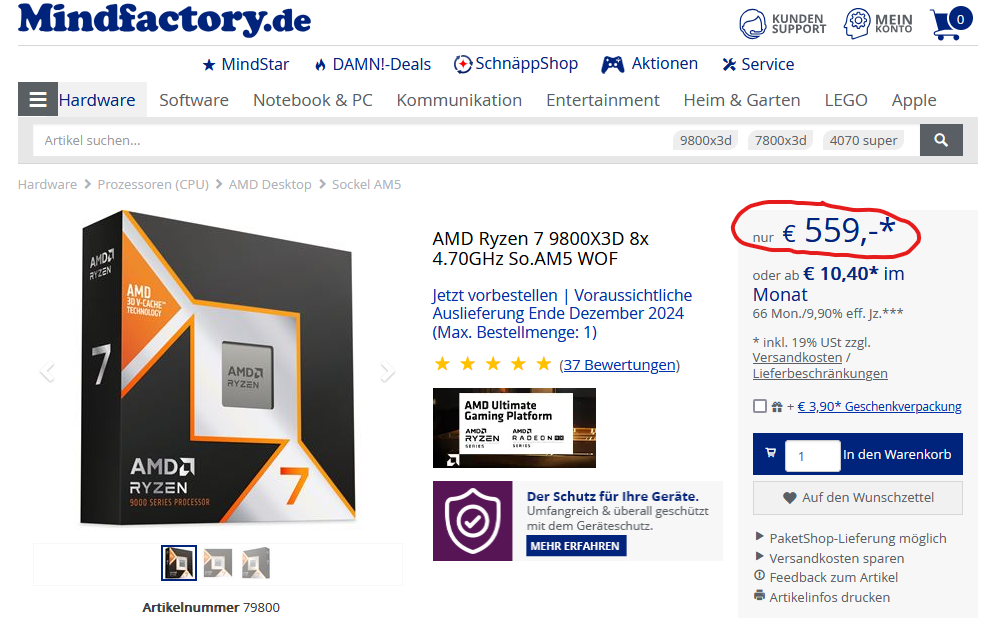986x618 pixels.
Task: Show next product image arrow
Action: pos(387,372)
